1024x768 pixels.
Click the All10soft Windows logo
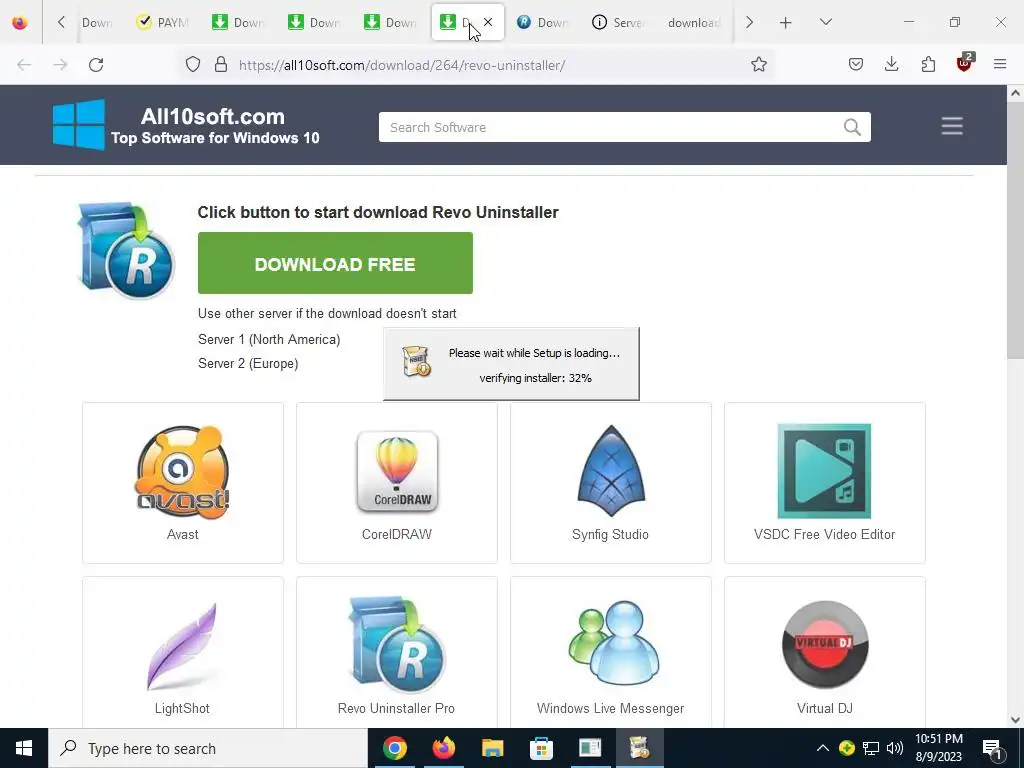(x=78, y=125)
